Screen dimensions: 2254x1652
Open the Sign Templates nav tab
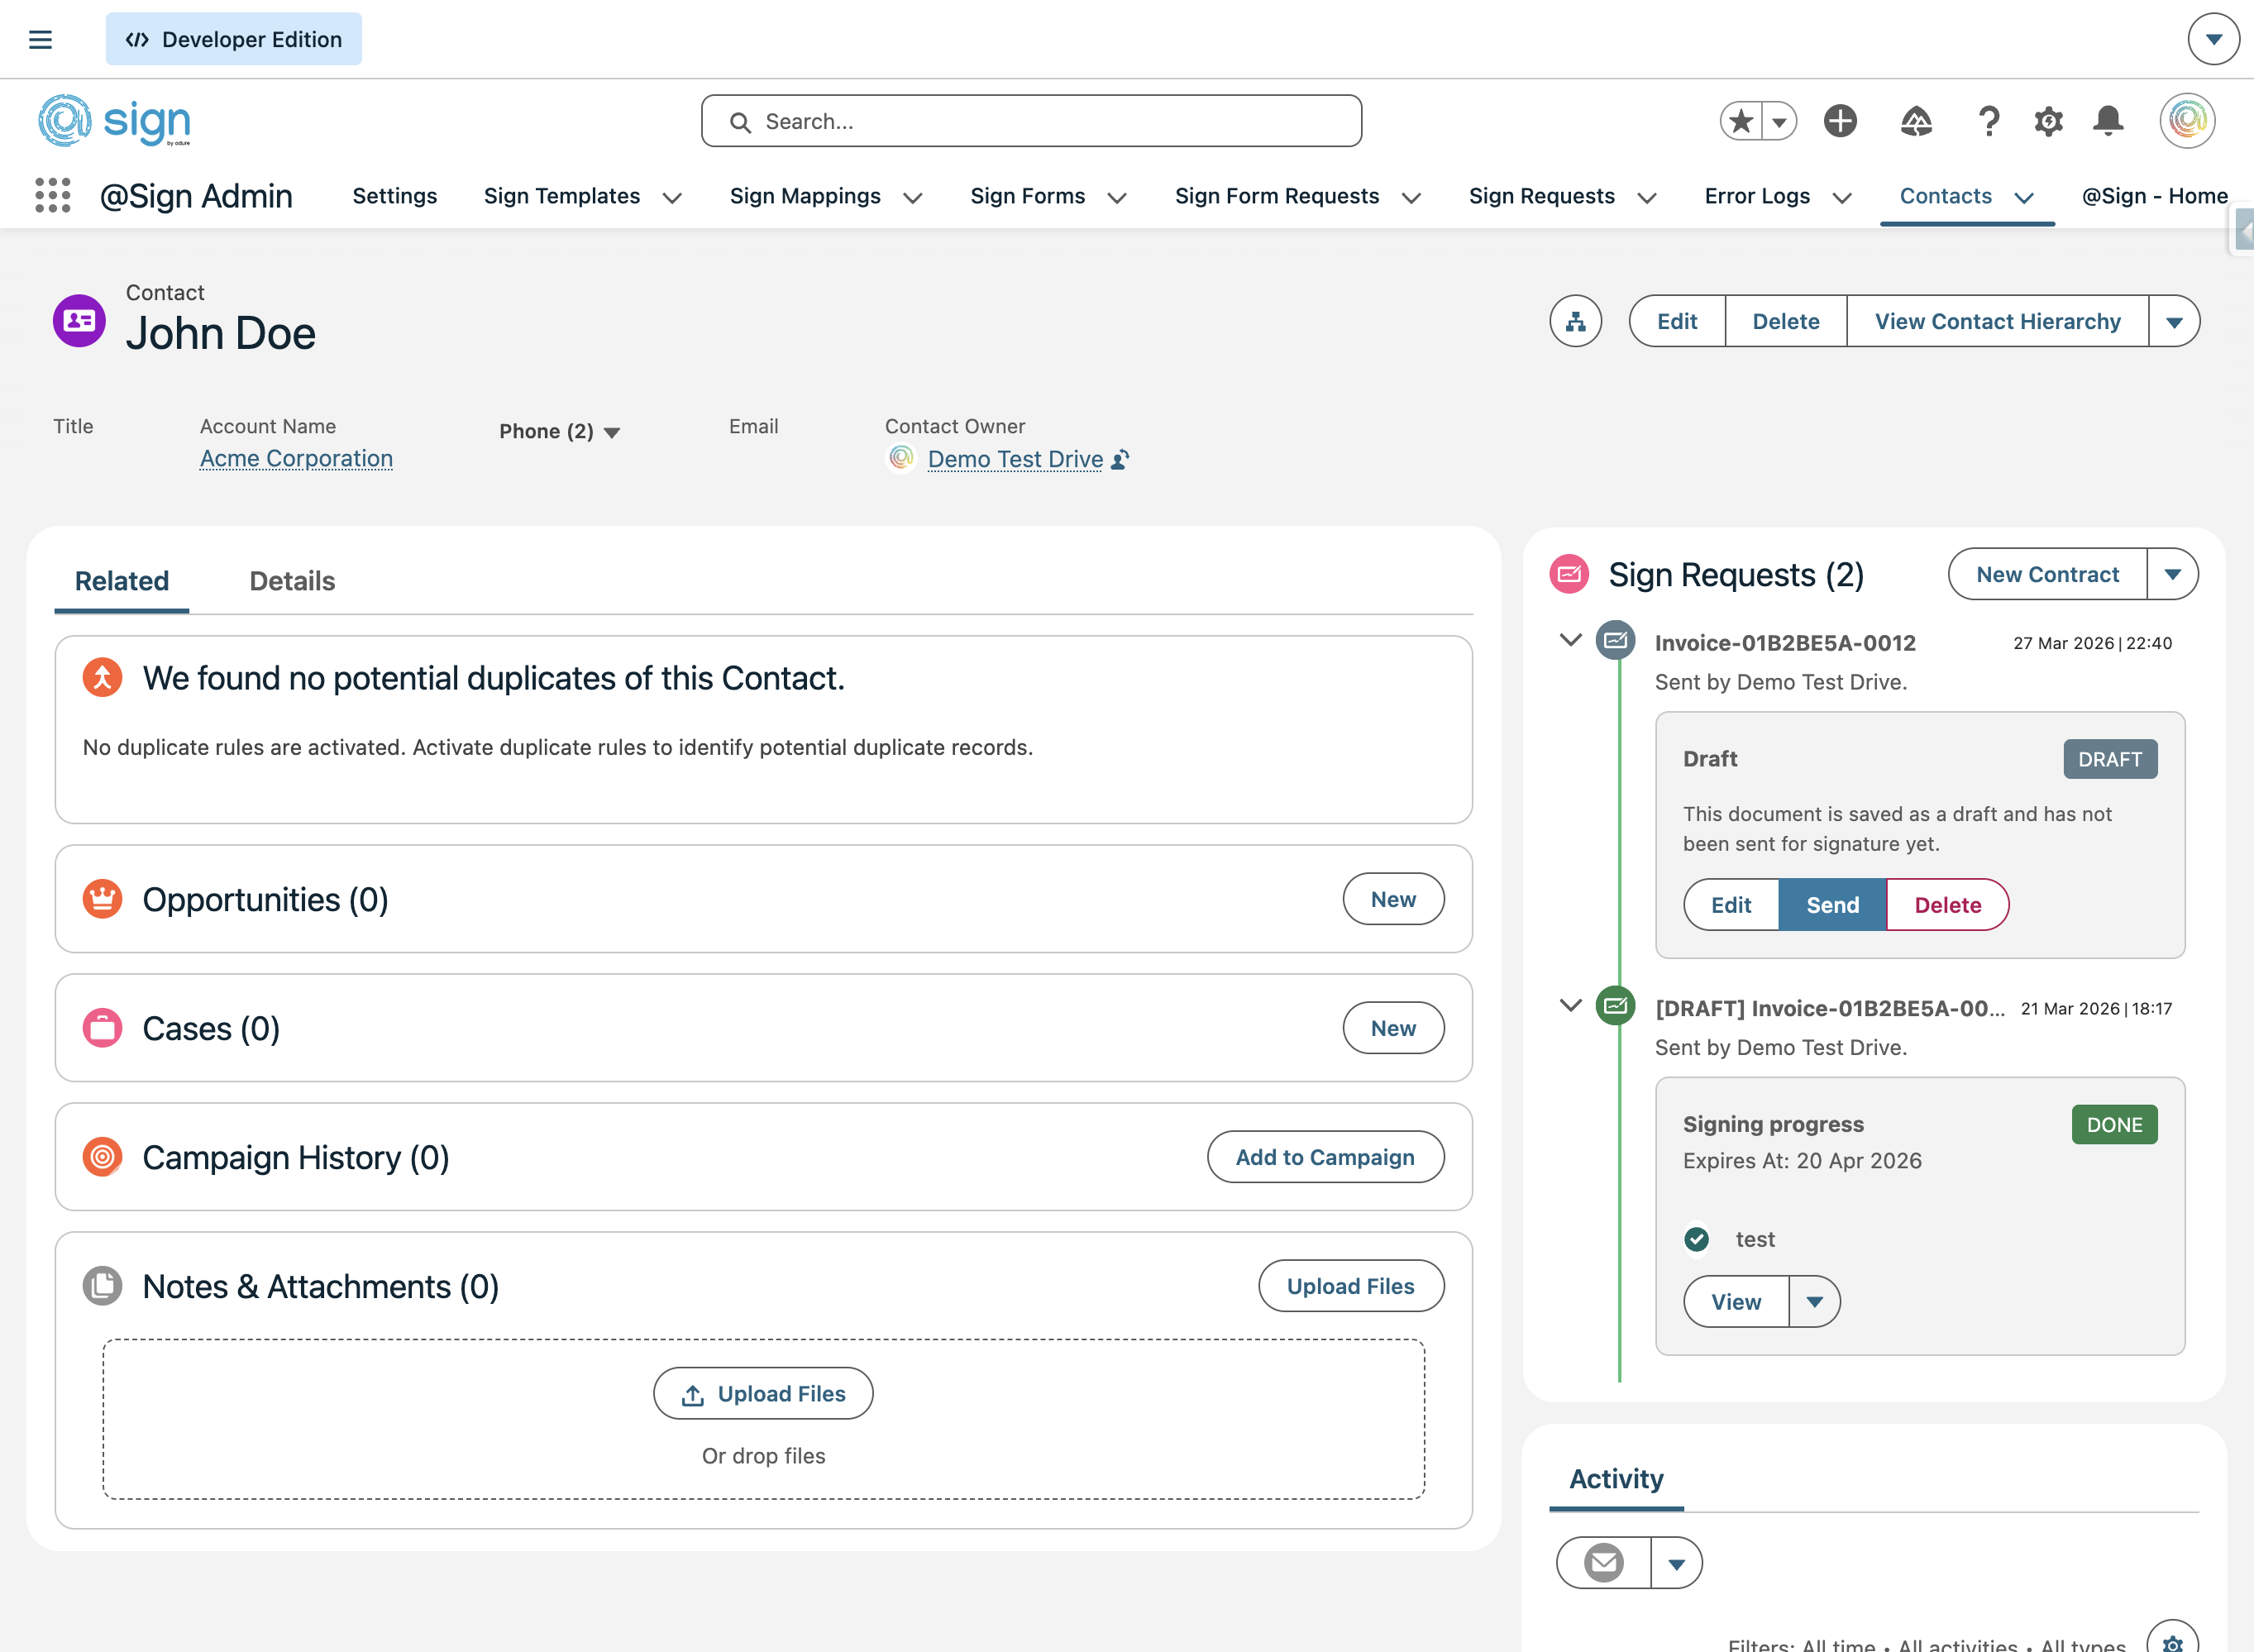[561, 196]
